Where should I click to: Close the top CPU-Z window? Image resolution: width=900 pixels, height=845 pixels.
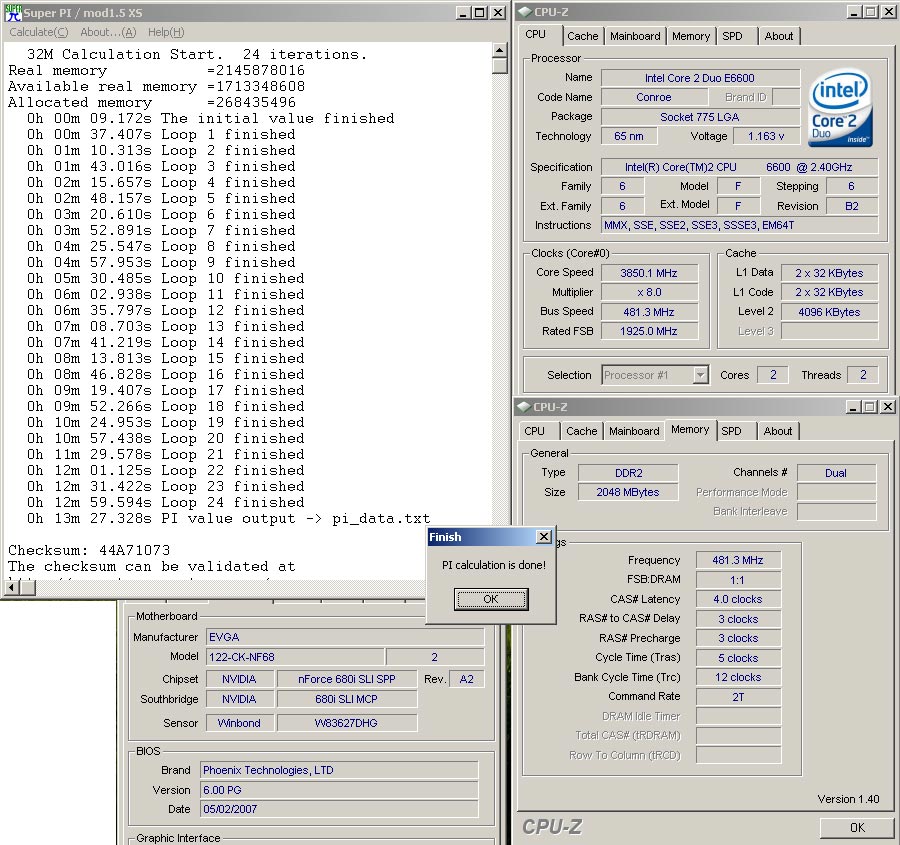point(889,11)
